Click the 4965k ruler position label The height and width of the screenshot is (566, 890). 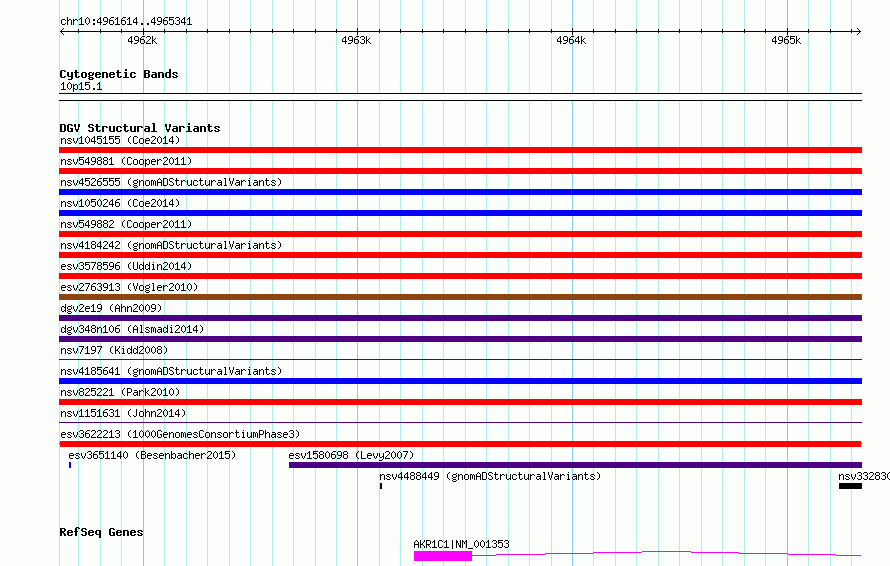pos(786,40)
